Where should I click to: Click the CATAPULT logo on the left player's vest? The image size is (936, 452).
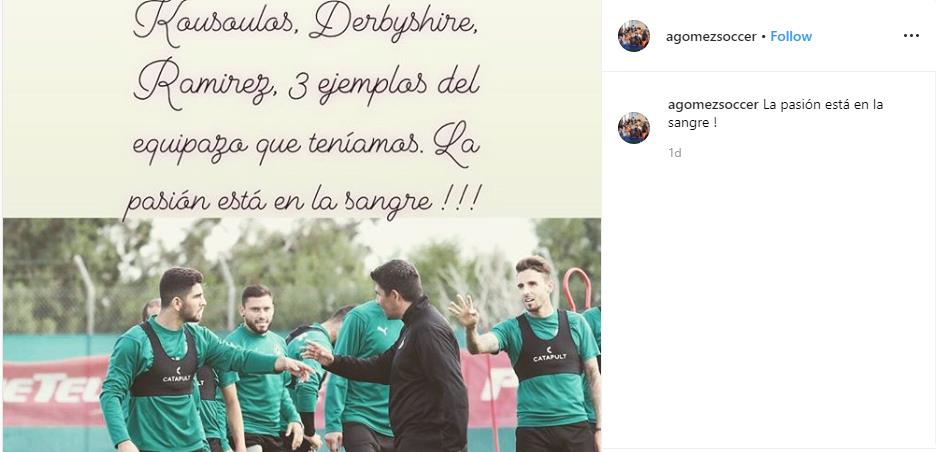[x=177, y=375]
